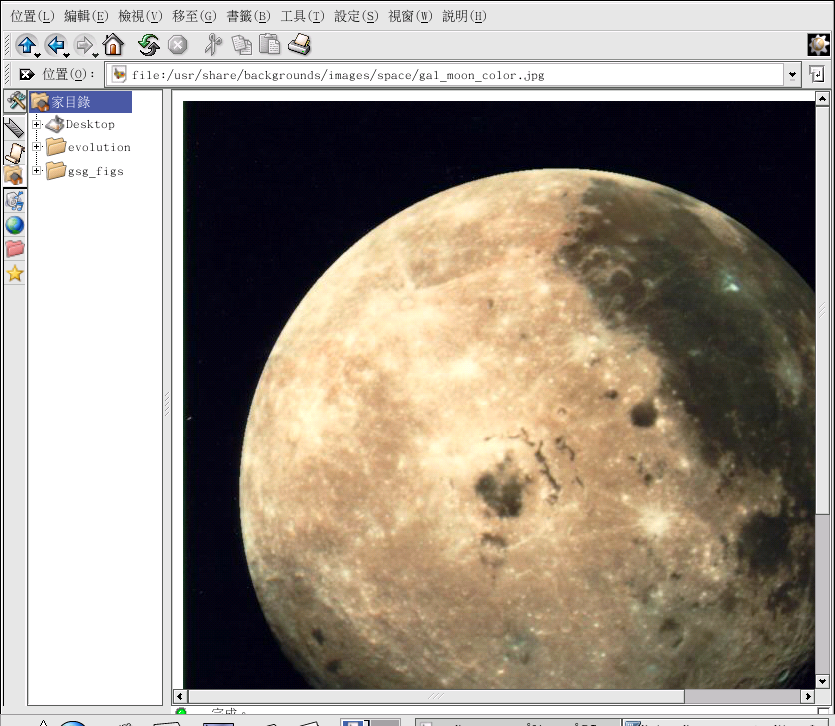Open the star bookmarks sidebar tab
Screen dimensions: 835x726
15,273
